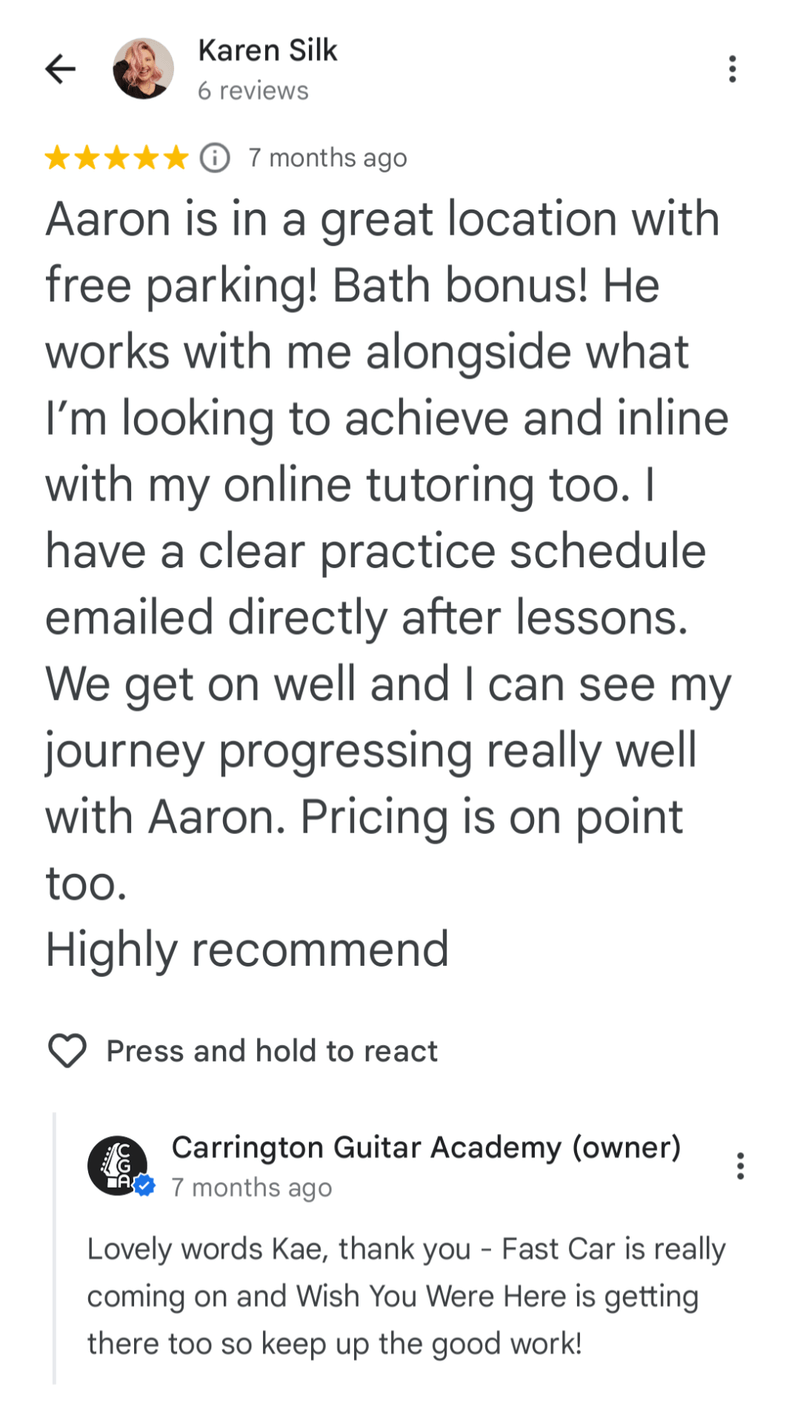Click Karen Silk's name
This screenshot has width=800, height=1422.
(267, 50)
